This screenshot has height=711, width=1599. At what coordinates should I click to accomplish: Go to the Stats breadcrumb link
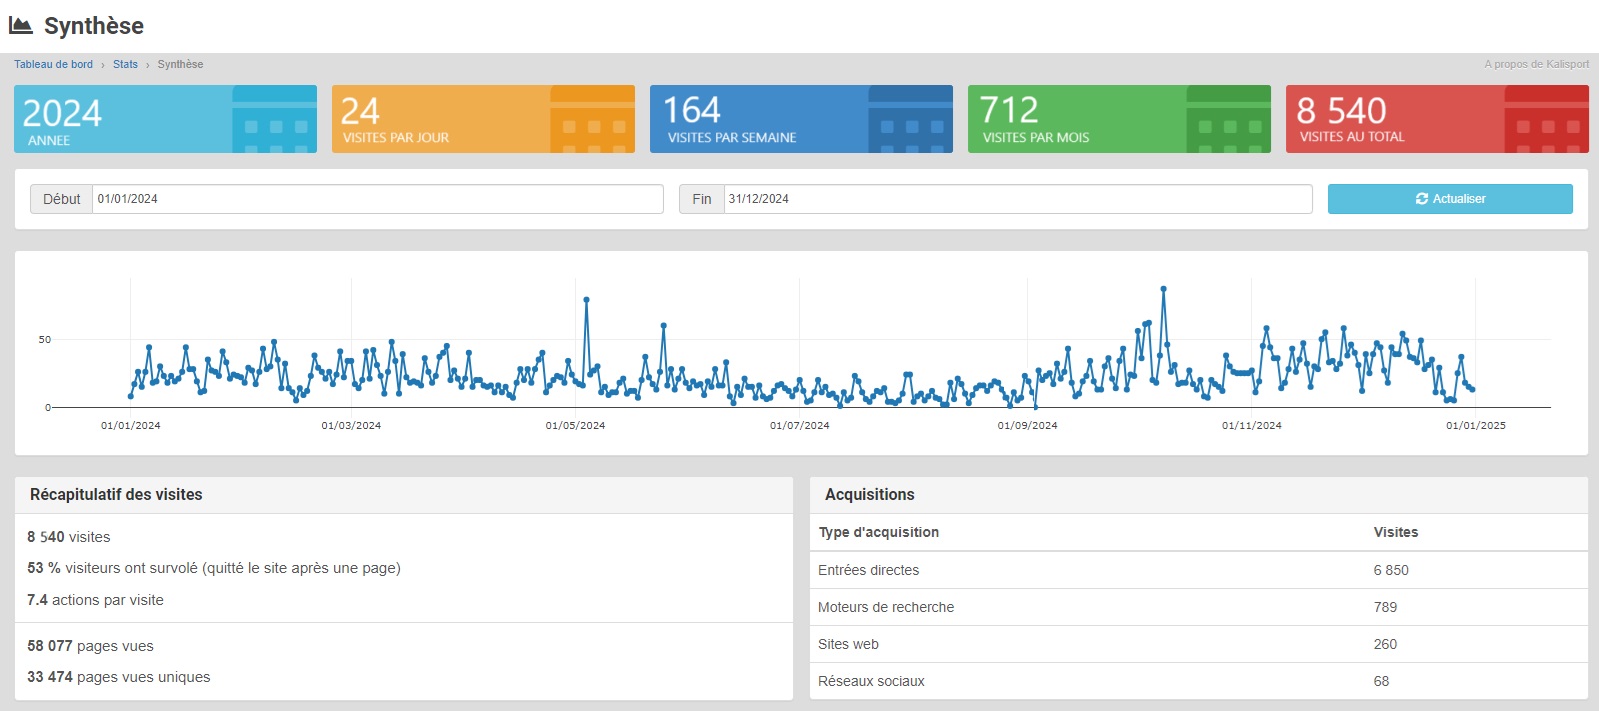click(x=125, y=64)
